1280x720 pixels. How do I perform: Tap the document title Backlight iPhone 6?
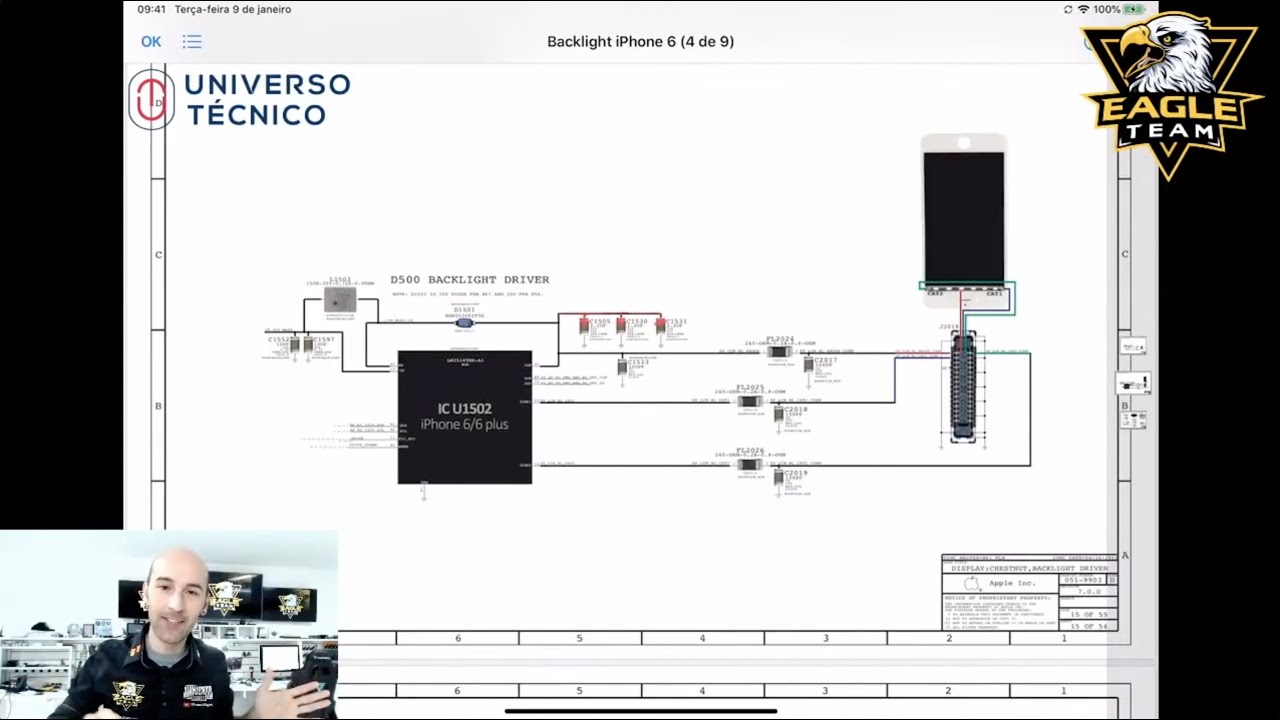pos(640,41)
